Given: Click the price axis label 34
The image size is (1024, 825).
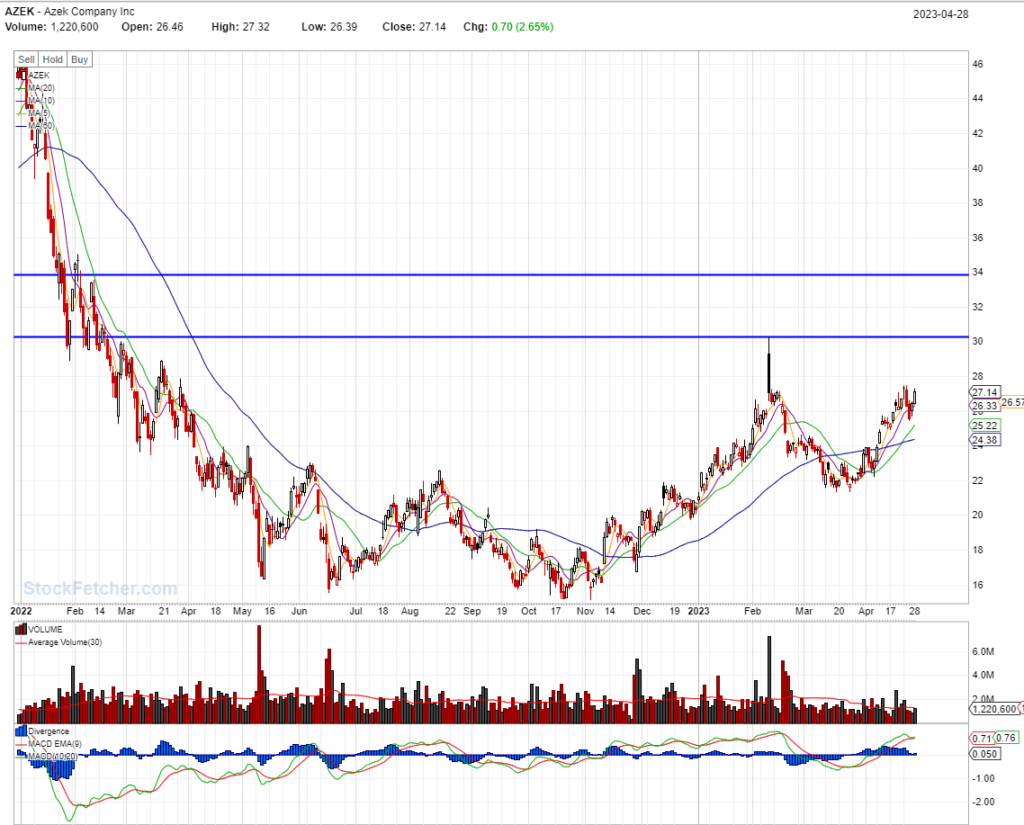Looking at the screenshot, I should [978, 272].
